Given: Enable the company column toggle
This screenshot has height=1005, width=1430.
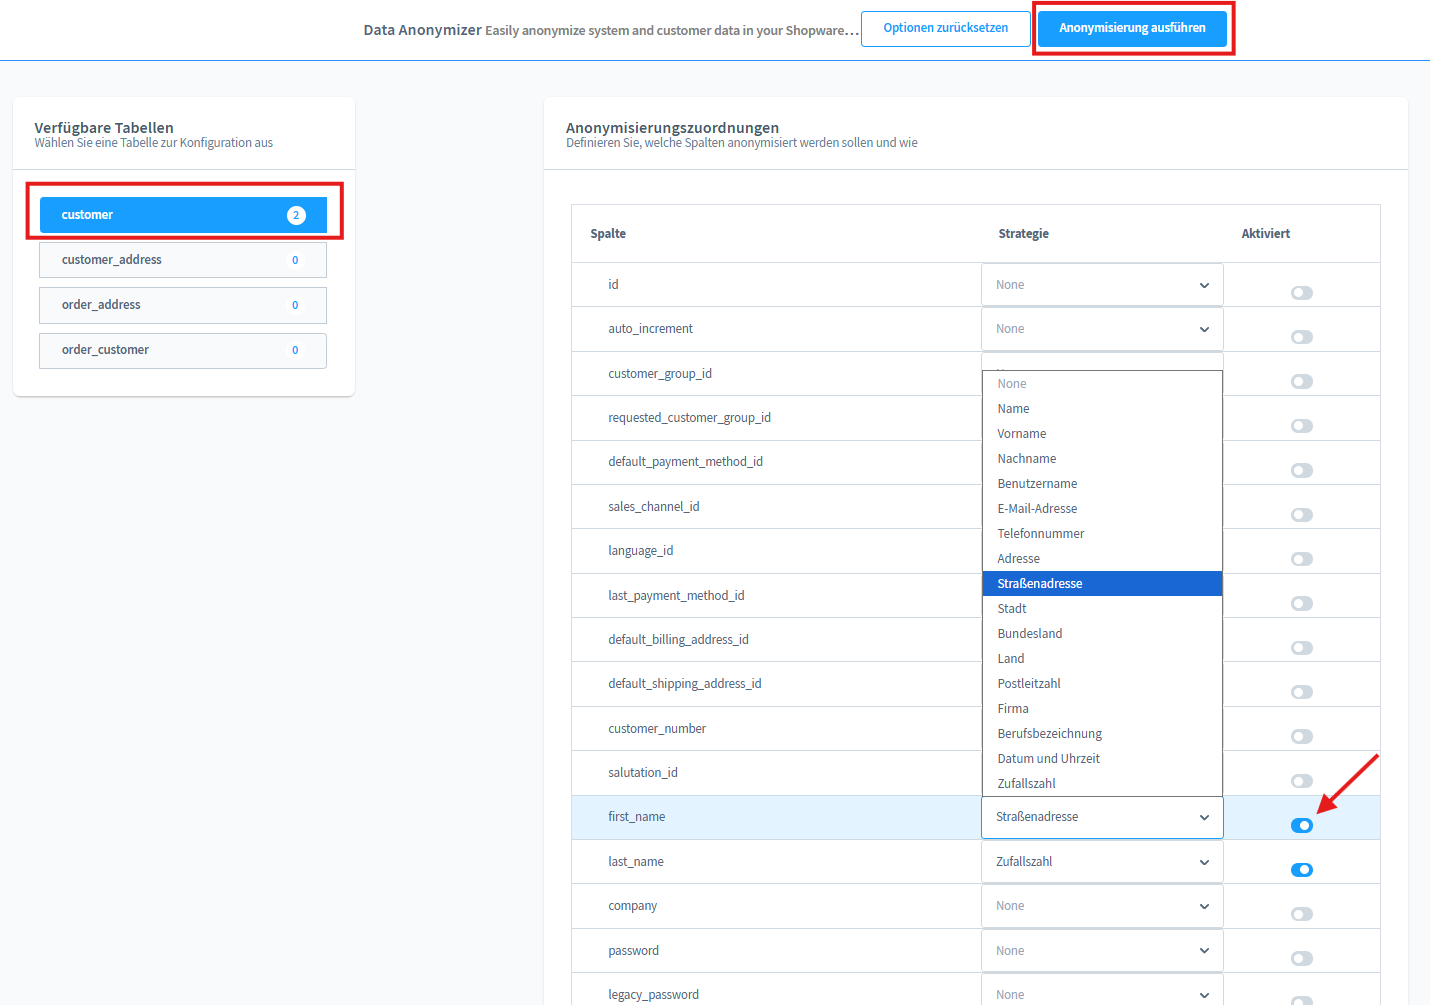Looking at the screenshot, I should (1301, 914).
